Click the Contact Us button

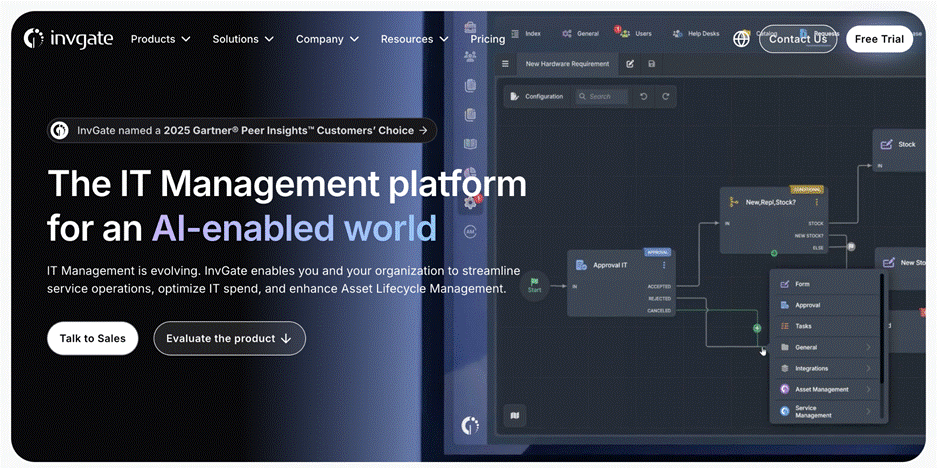[798, 39]
